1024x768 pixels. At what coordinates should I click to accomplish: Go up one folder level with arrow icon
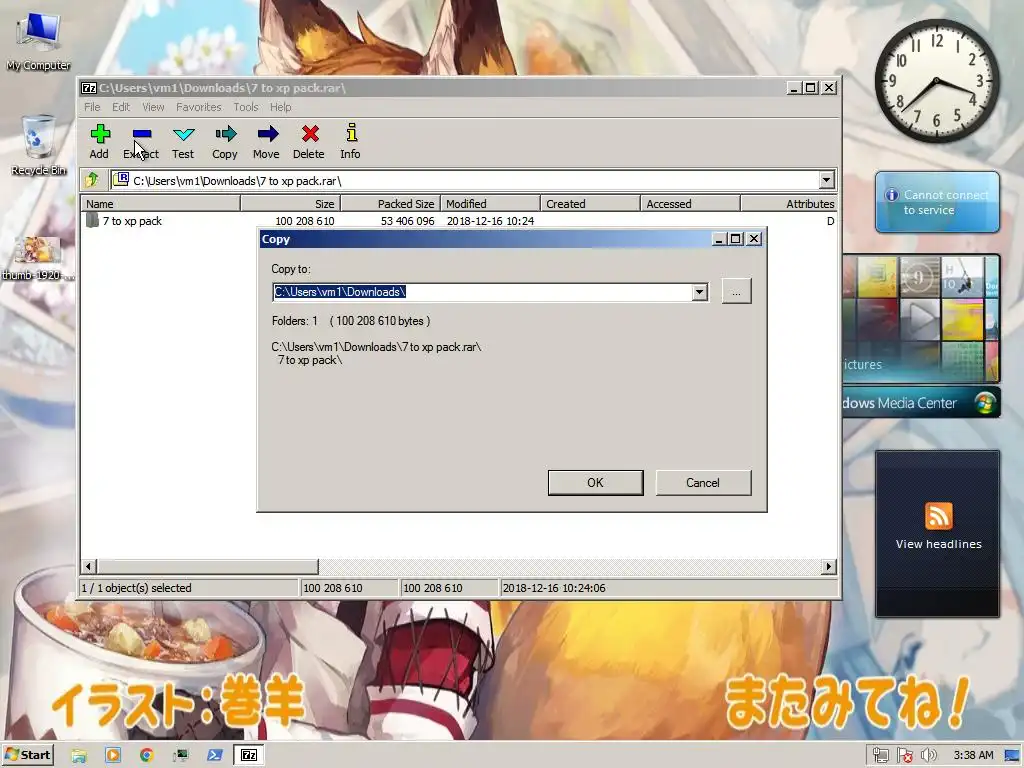point(91,180)
